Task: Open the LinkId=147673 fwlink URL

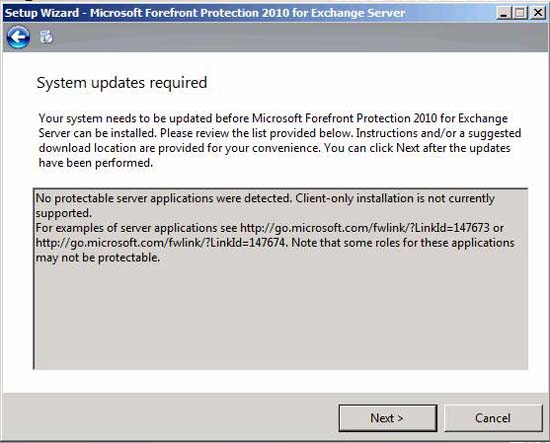Action: click(x=365, y=228)
